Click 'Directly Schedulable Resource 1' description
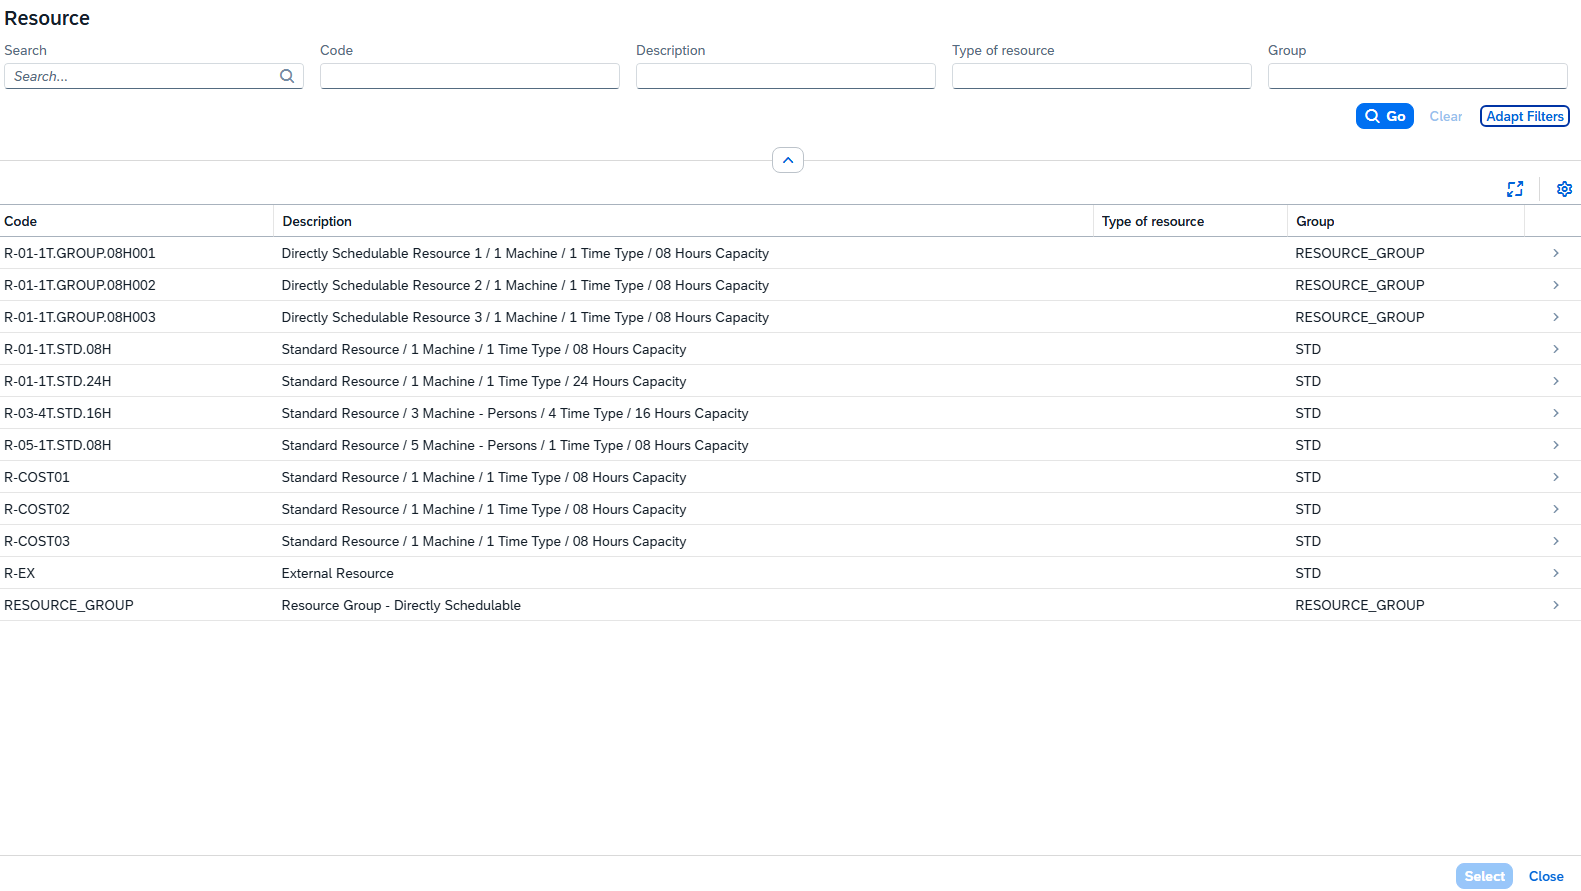This screenshot has height=891, width=1581. pyautogui.click(x=525, y=253)
